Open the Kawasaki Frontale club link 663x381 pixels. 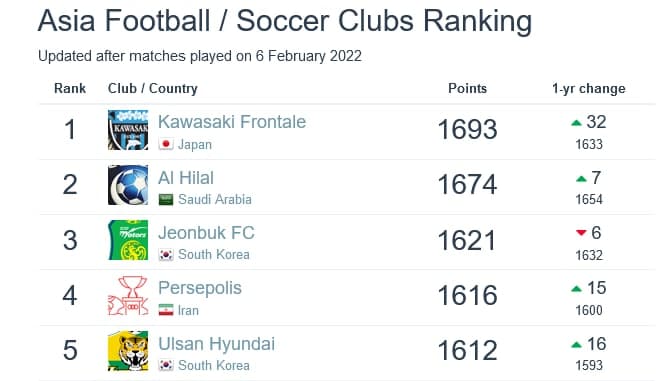pyautogui.click(x=232, y=122)
